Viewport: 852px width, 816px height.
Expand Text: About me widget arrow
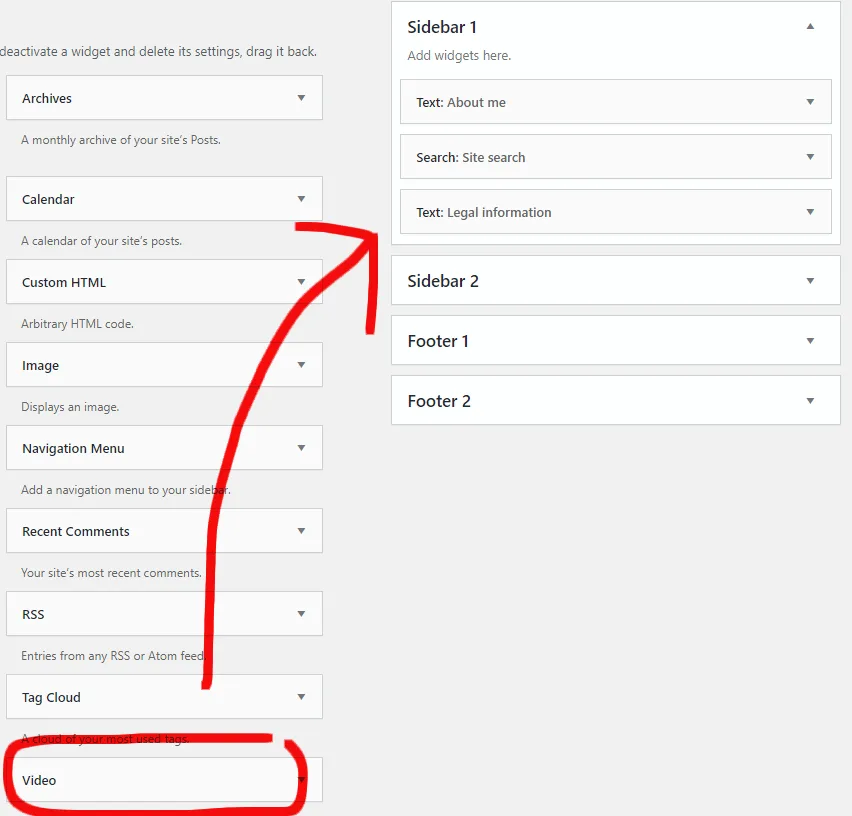pyautogui.click(x=810, y=102)
